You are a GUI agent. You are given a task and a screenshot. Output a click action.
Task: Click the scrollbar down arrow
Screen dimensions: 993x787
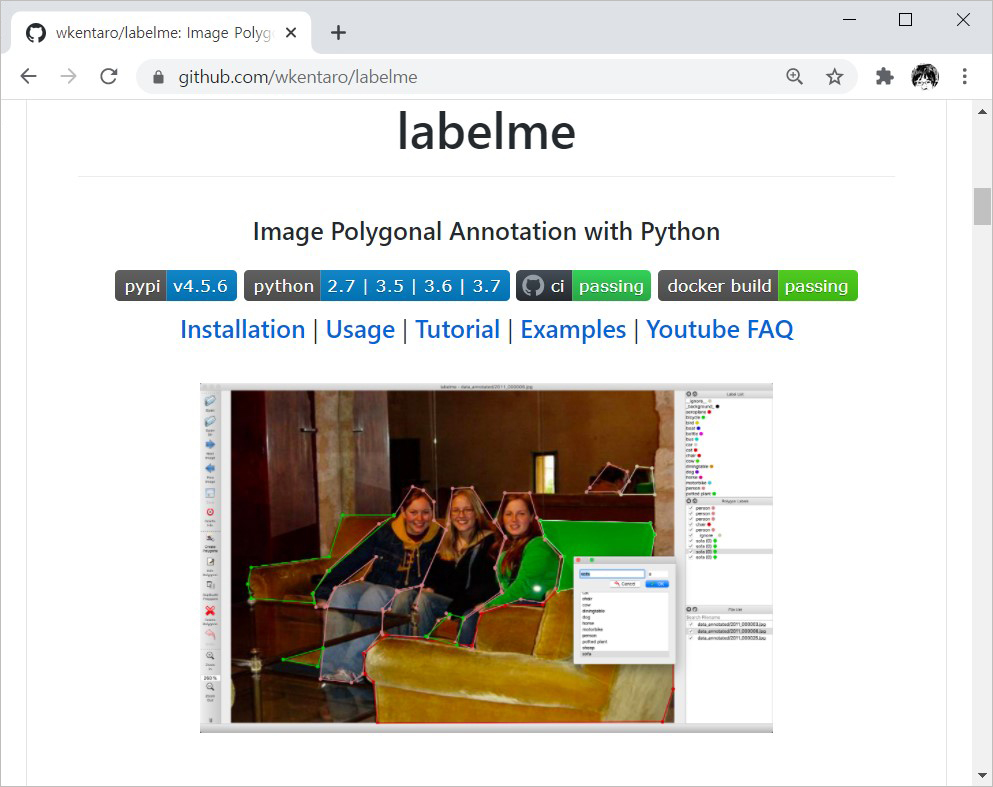tap(982, 775)
